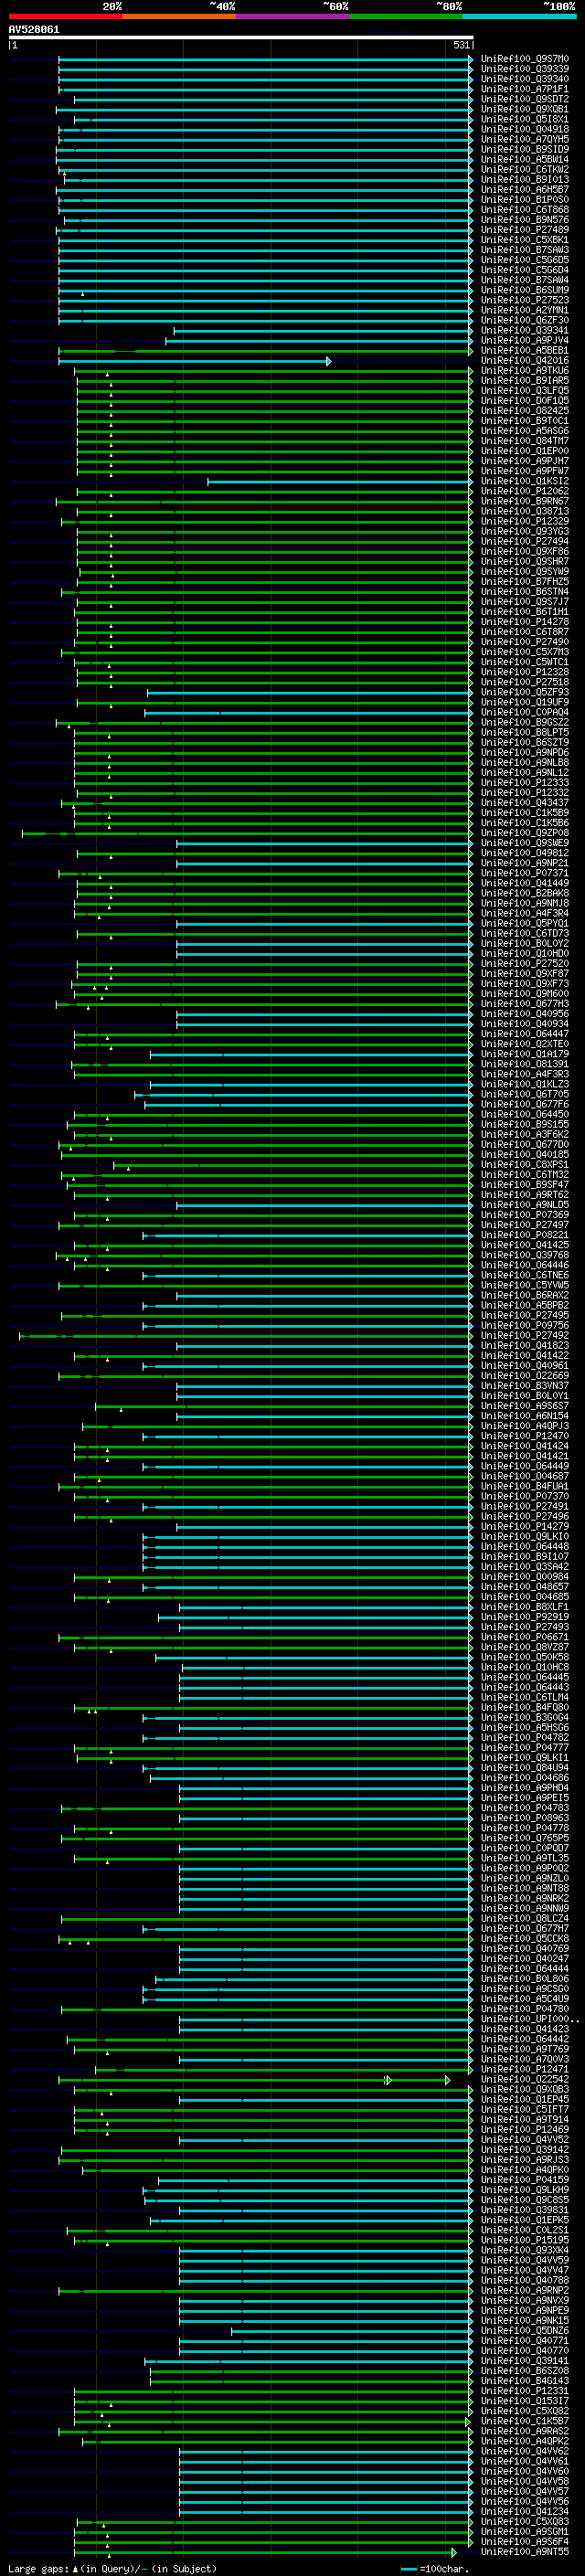The height and width of the screenshot is (2576, 585).
Task: Select the UniRef100_C5XBK1 label
Action: tap(525, 240)
